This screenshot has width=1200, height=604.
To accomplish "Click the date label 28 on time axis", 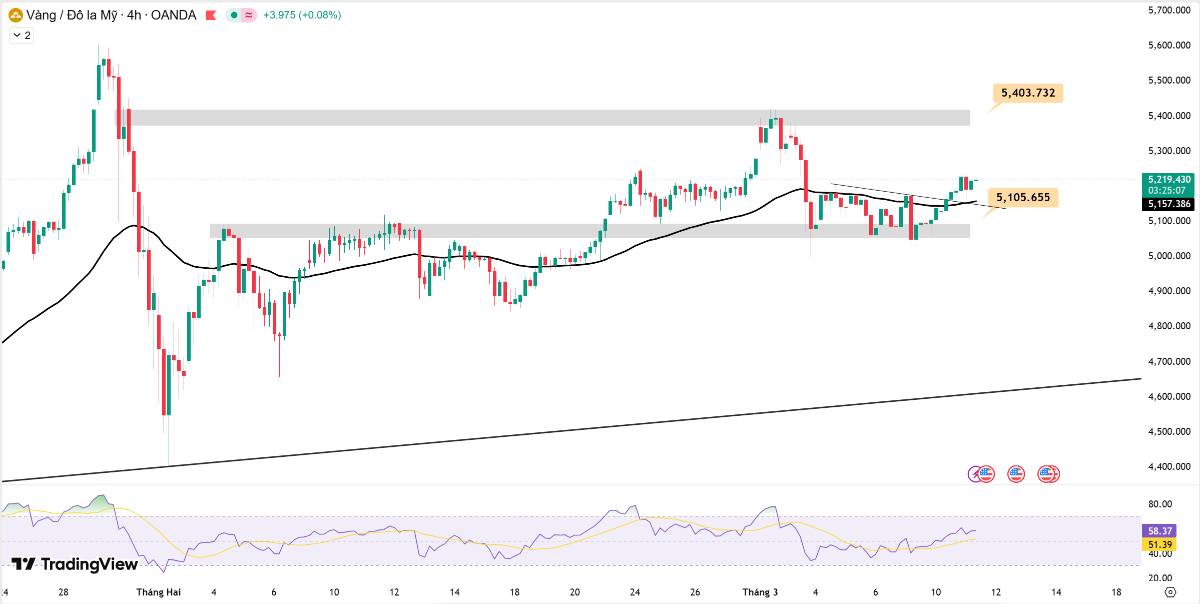I will (x=64, y=592).
